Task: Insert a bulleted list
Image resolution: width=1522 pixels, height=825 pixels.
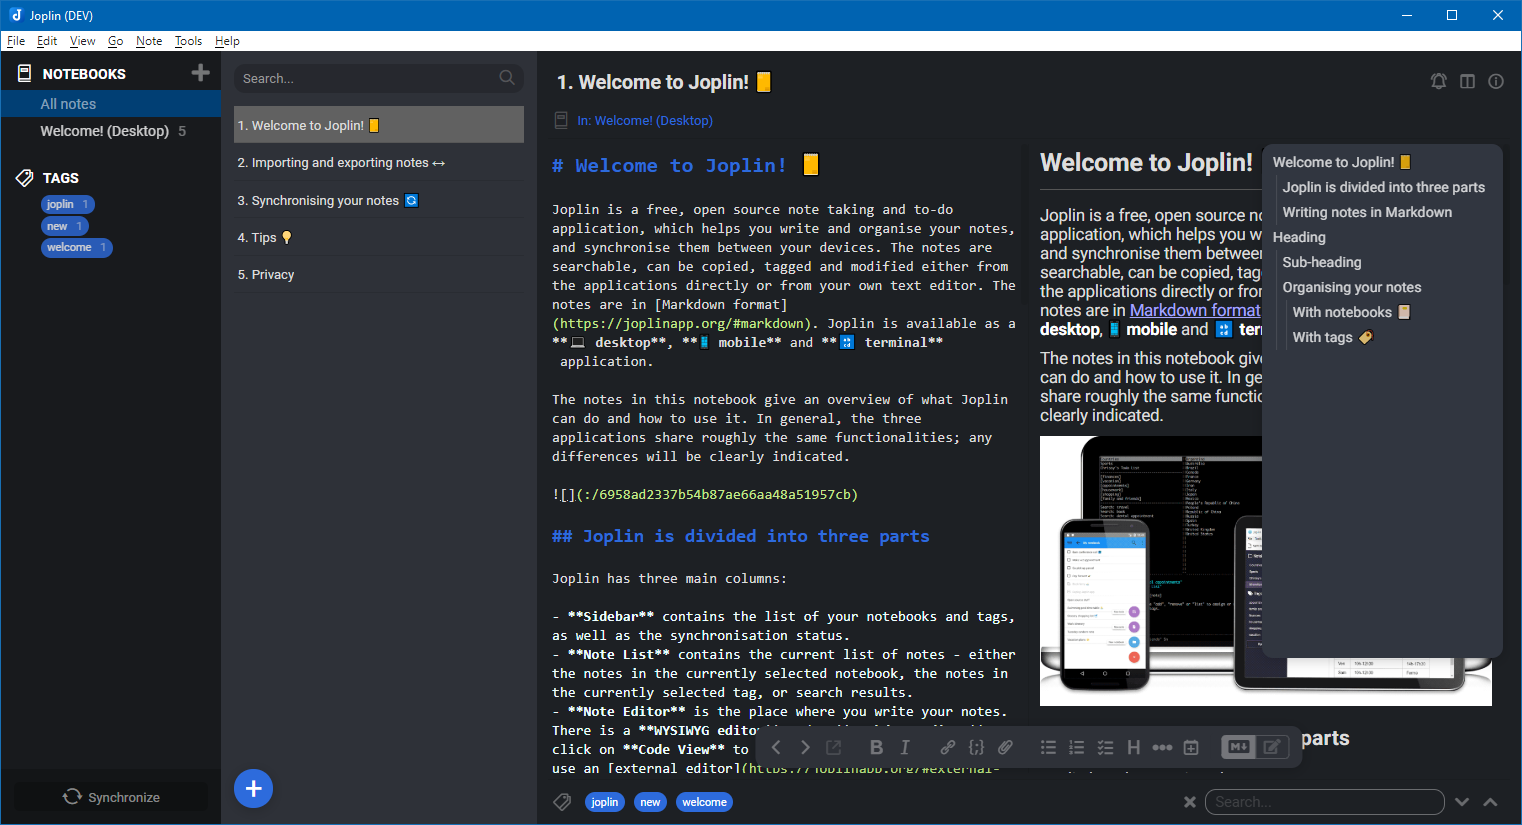Action: coord(1048,747)
